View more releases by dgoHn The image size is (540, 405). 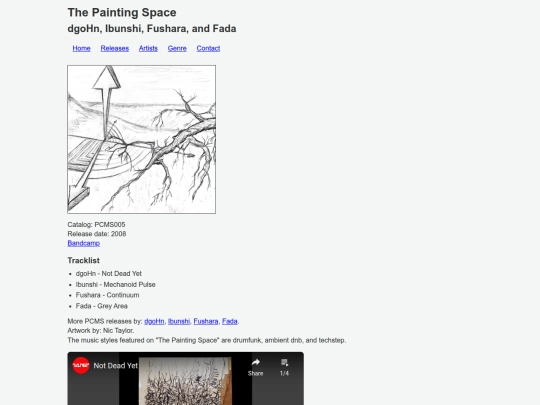pyautogui.click(x=154, y=321)
